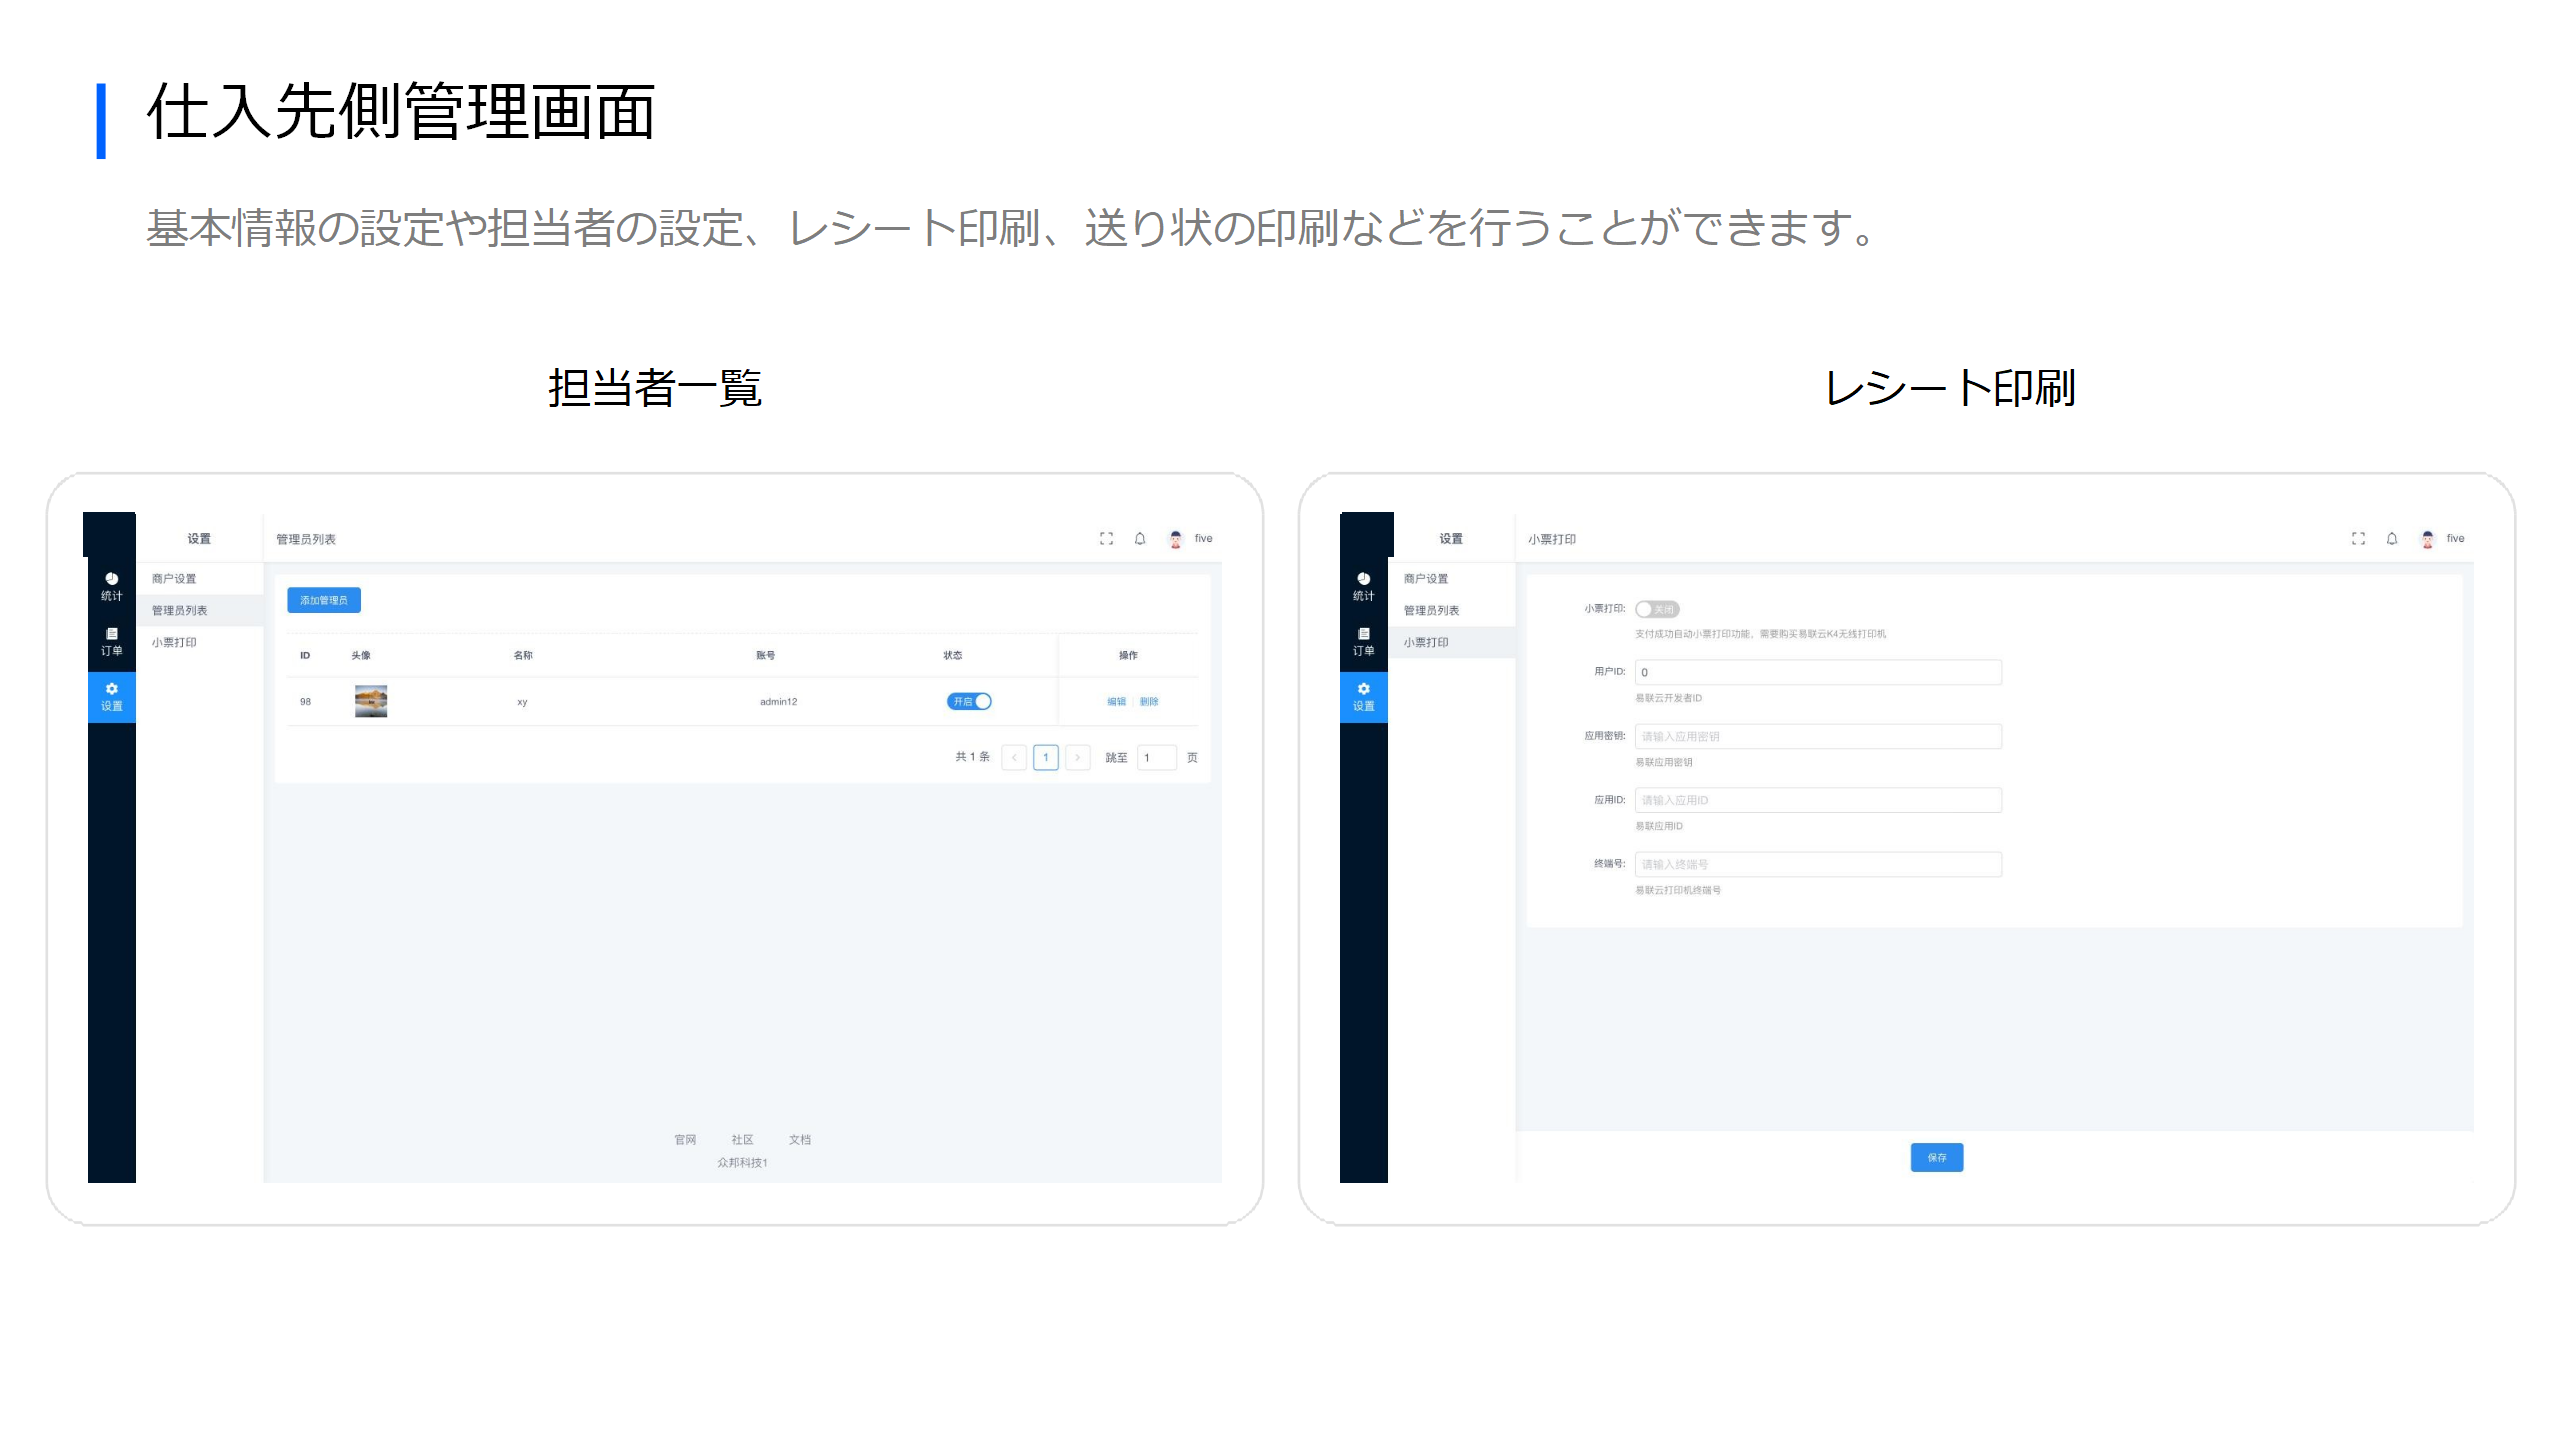Click the notification bell in 小票打印 header
The image size is (2560, 1440).
coord(2391,538)
